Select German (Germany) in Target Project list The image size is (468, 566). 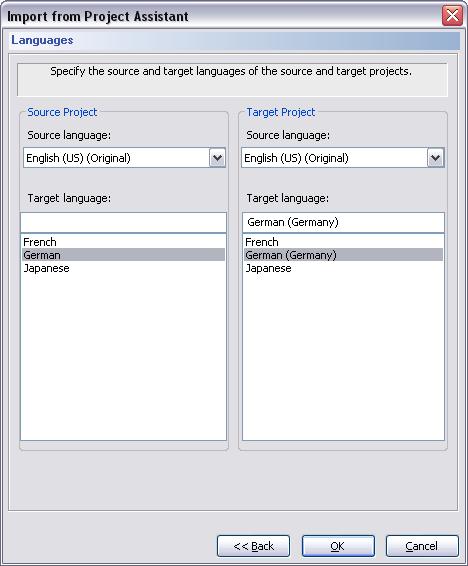(343, 255)
